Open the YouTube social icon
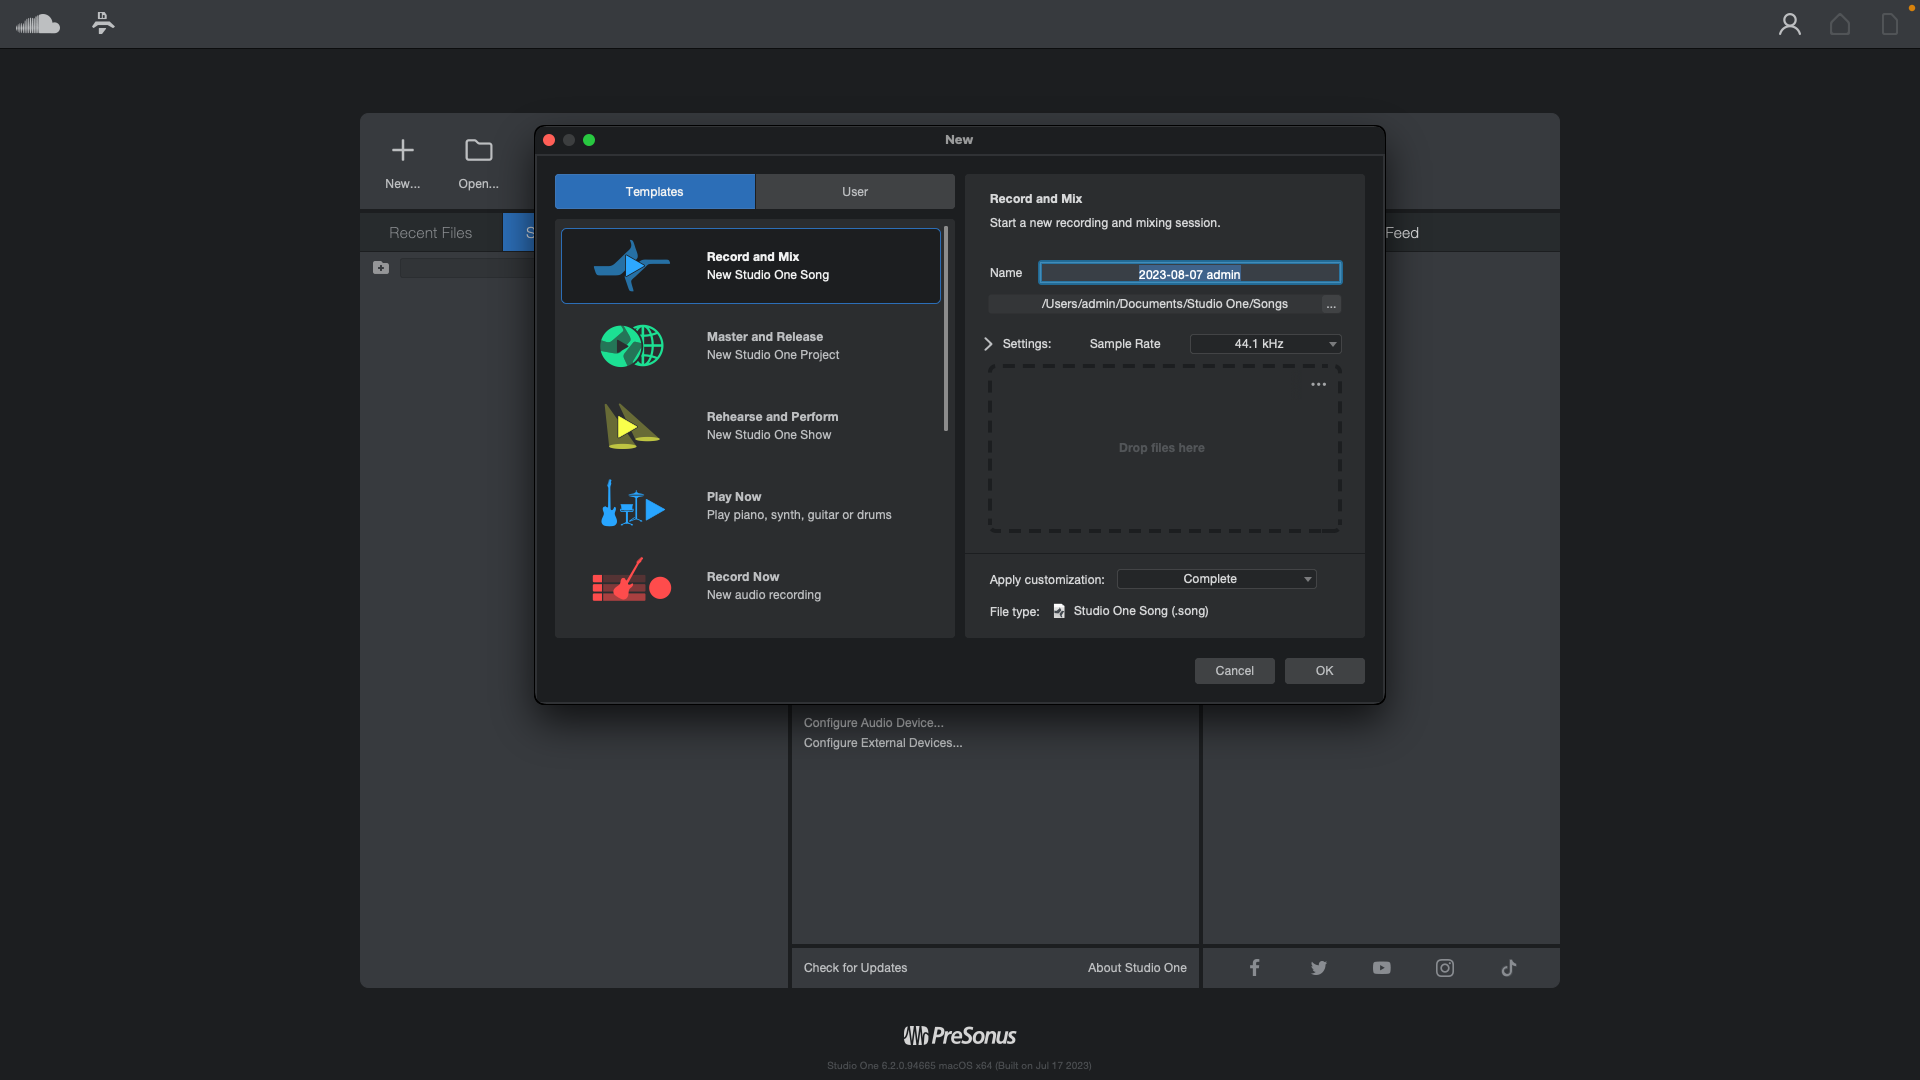This screenshot has height=1080, width=1920. (1381, 968)
